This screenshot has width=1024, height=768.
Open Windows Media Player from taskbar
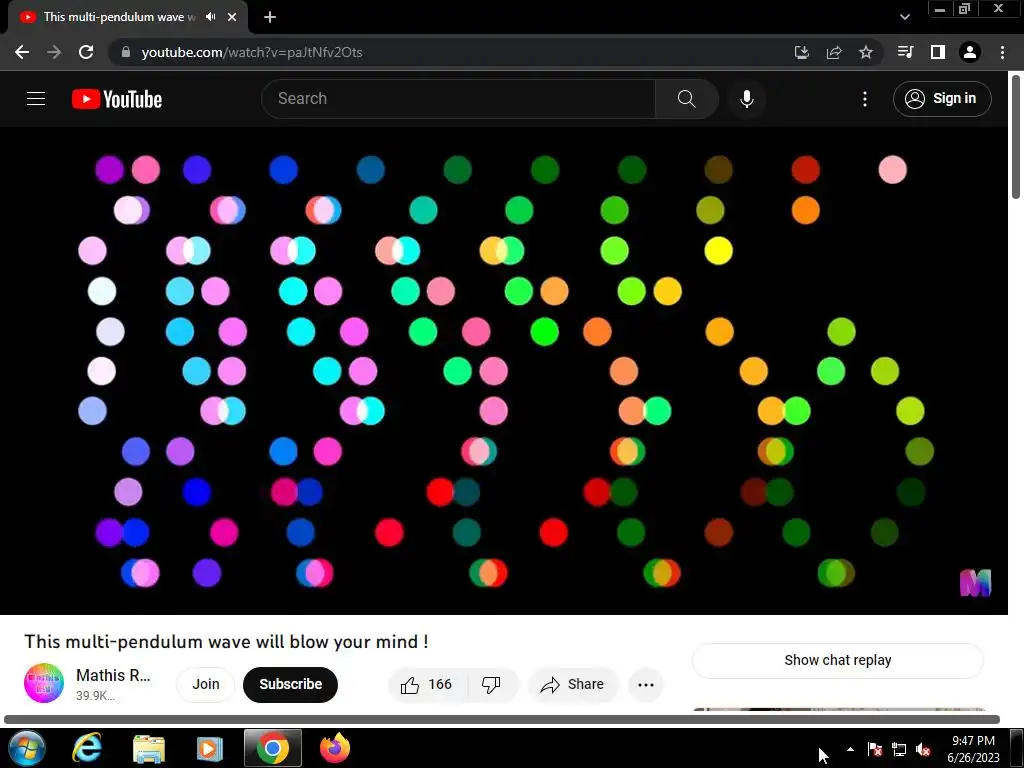coord(210,748)
